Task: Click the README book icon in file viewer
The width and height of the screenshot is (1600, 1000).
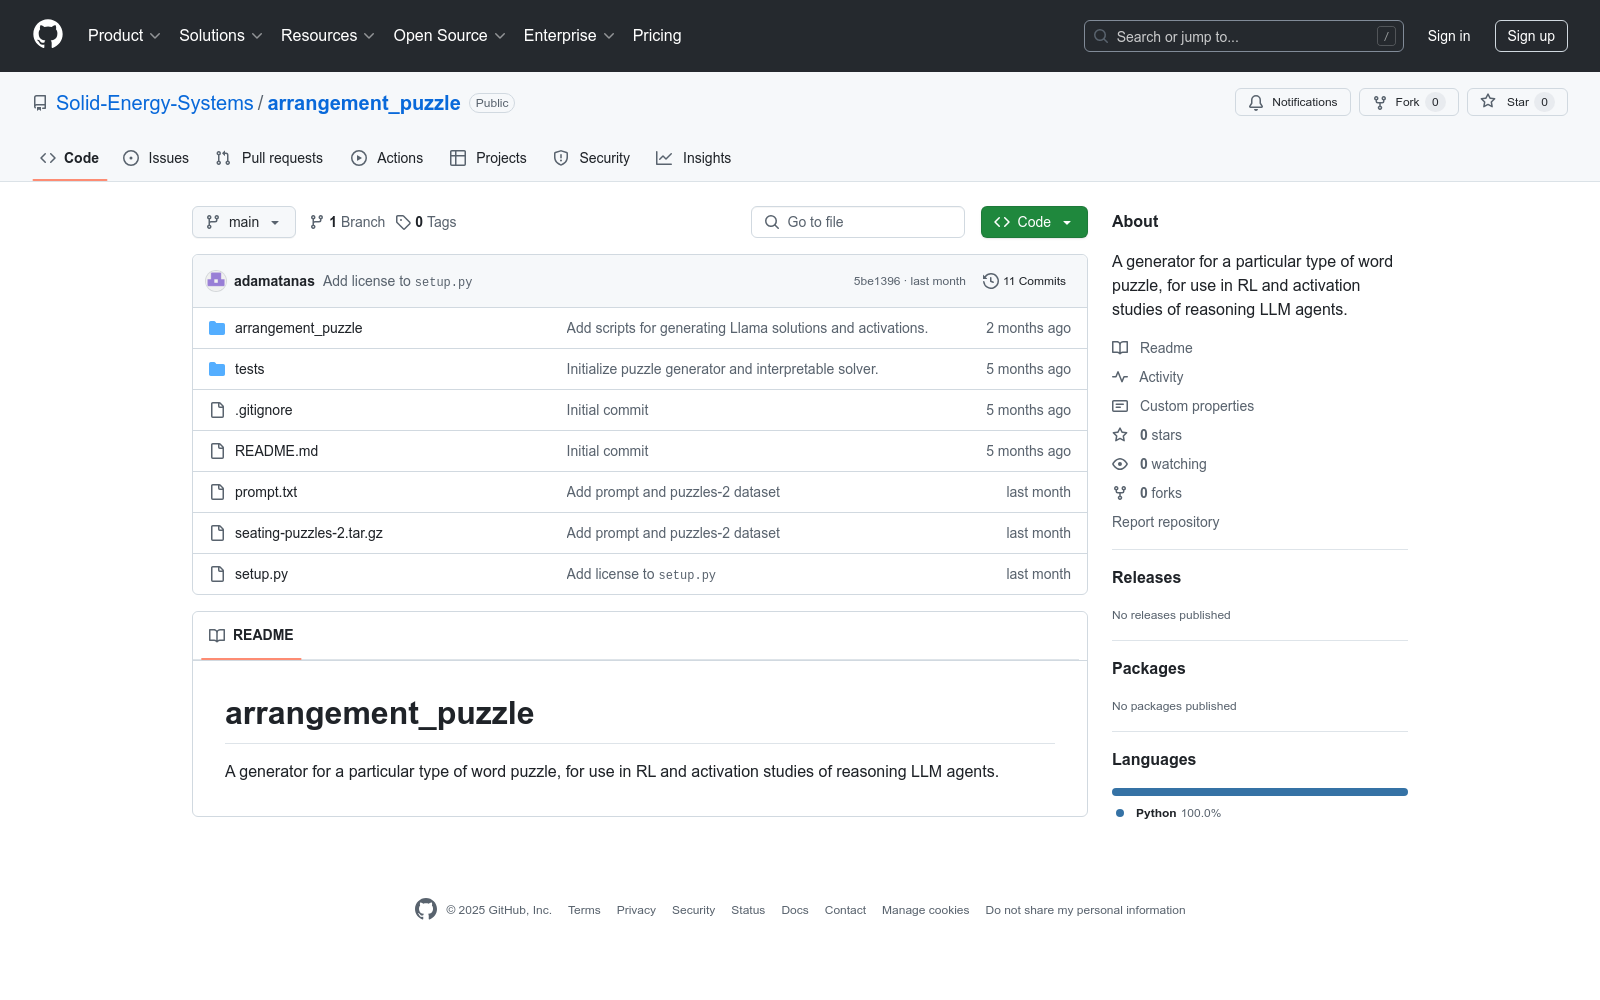Action: click(x=217, y=635)
